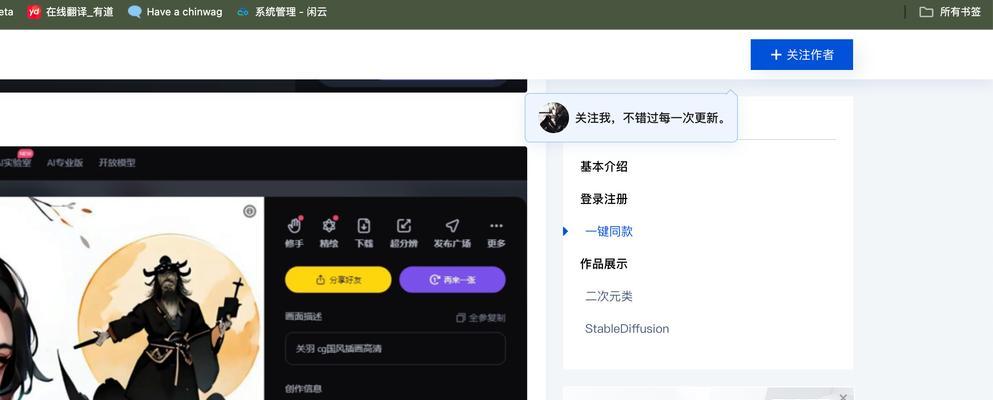This screenshot has height=400, width=993.
Task: Click the 画面描述 prompt text field
Action: point(395,349)
